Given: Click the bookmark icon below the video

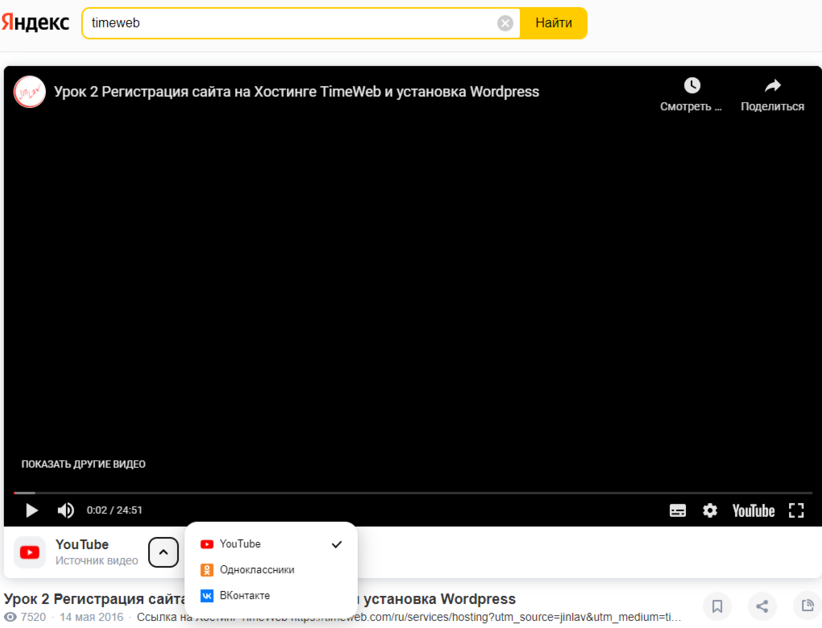Looking at the screenshot, I should 717,607.
